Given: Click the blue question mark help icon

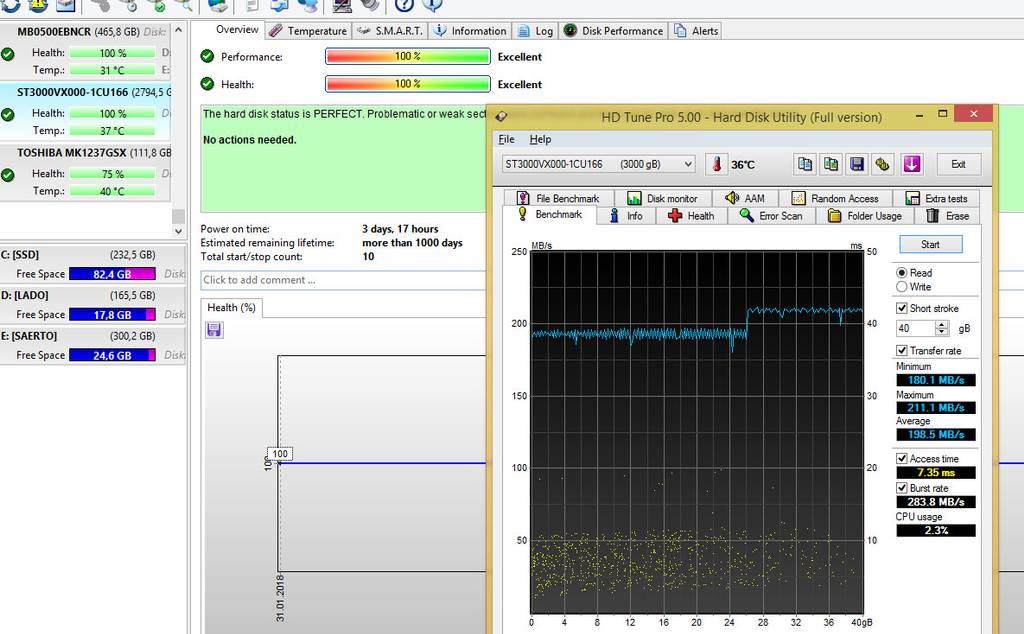Looking at the screenshot, I should pos(405,5).
